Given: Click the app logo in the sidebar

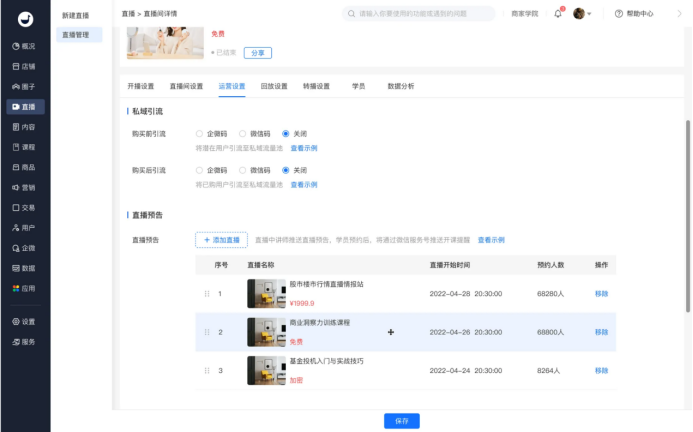Looking at the screenshot, I should point(25,19).
